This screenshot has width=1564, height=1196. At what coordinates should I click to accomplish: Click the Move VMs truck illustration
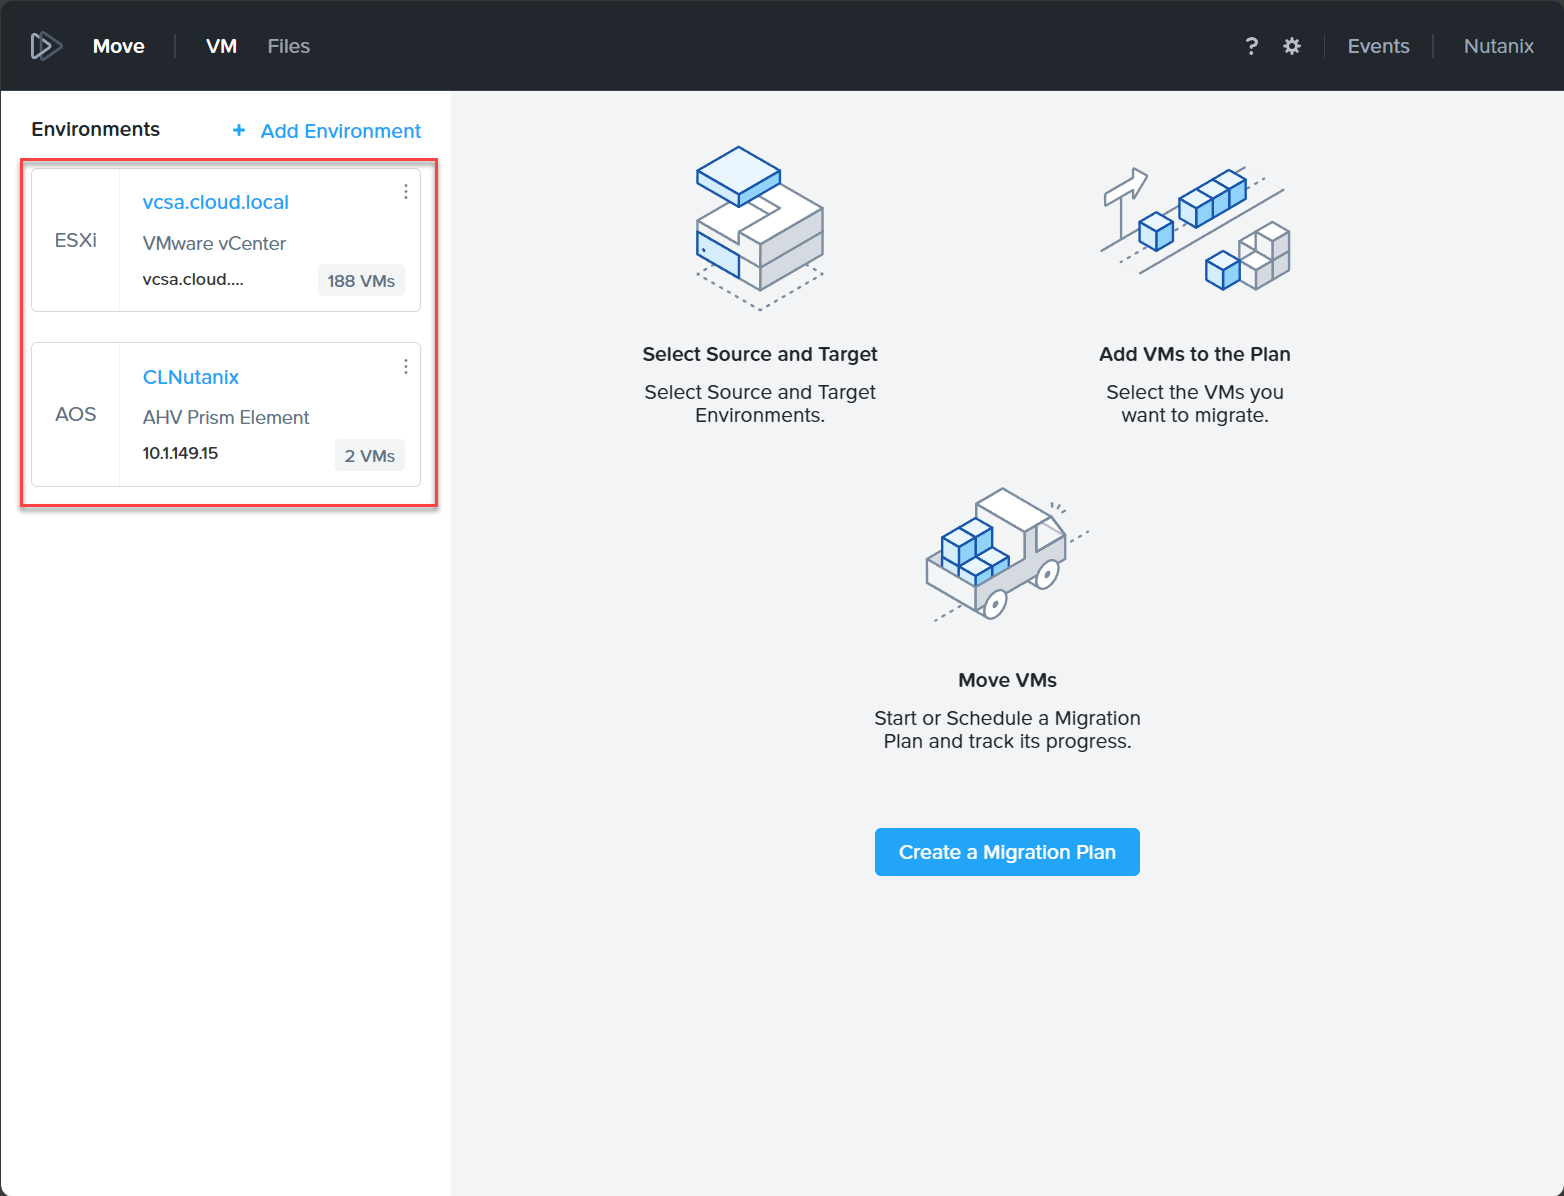(x=1007, y=554)
